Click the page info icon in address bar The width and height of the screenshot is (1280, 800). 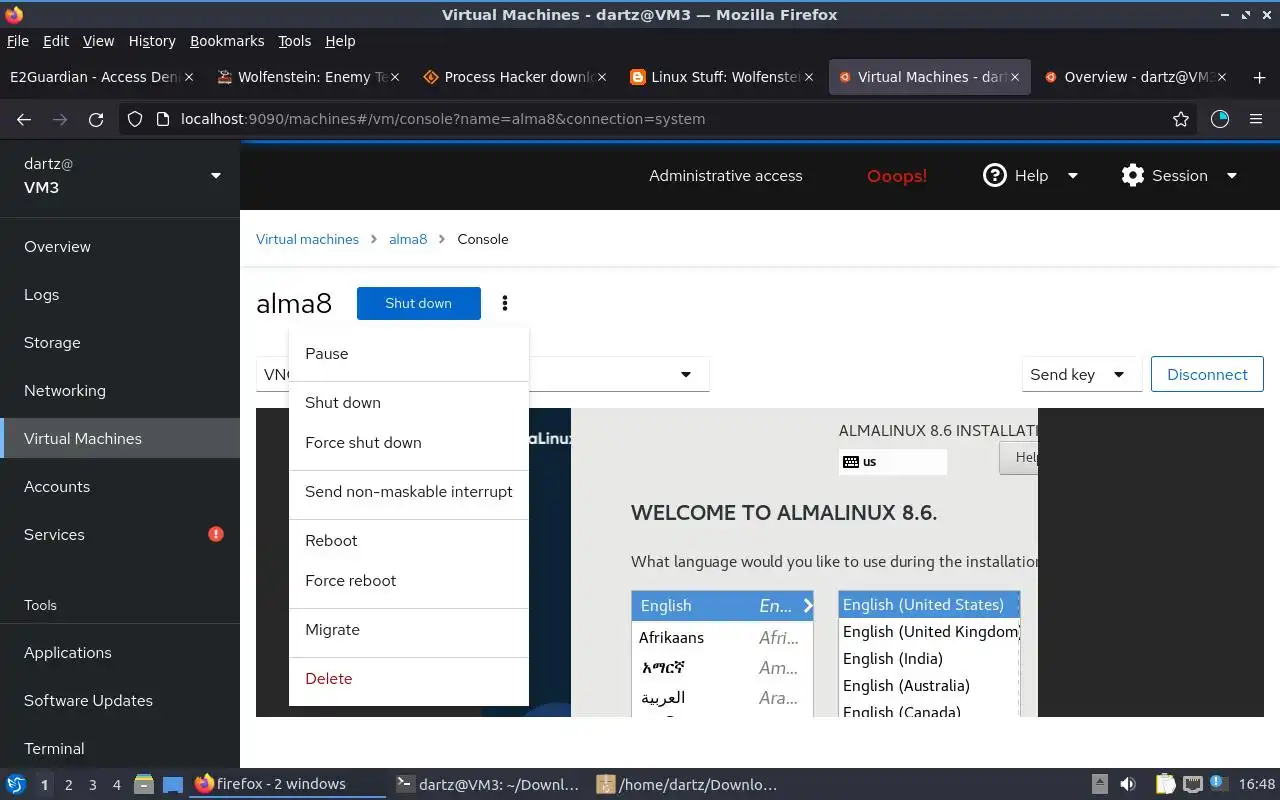tap(163, 119)
